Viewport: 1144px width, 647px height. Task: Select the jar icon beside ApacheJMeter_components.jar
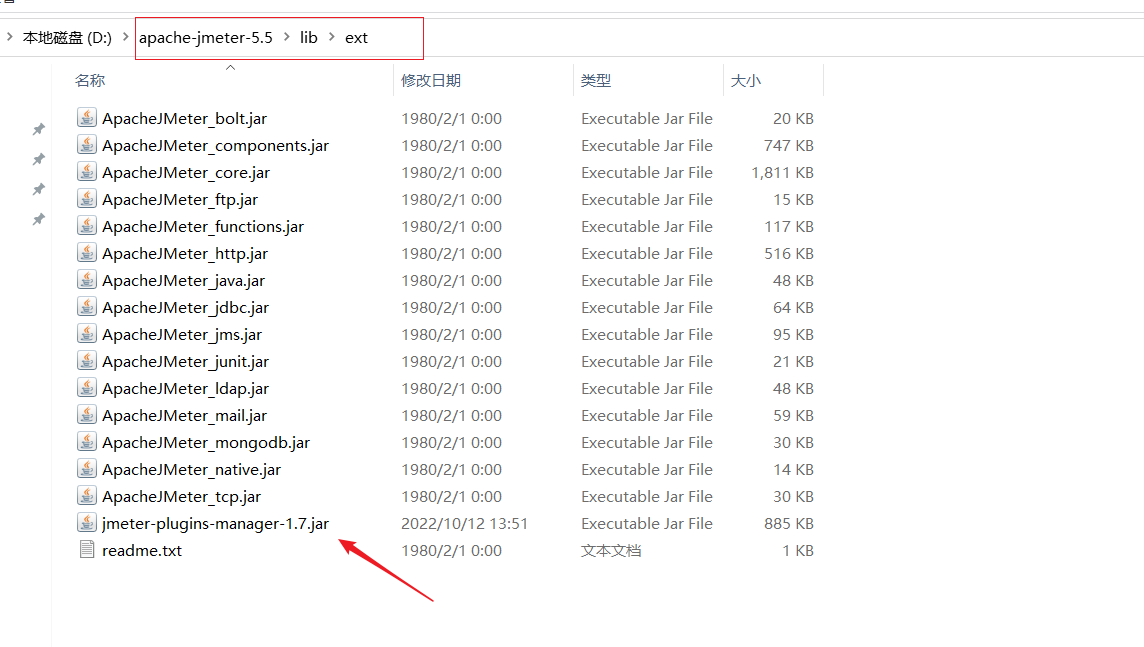tap(87, 144)
